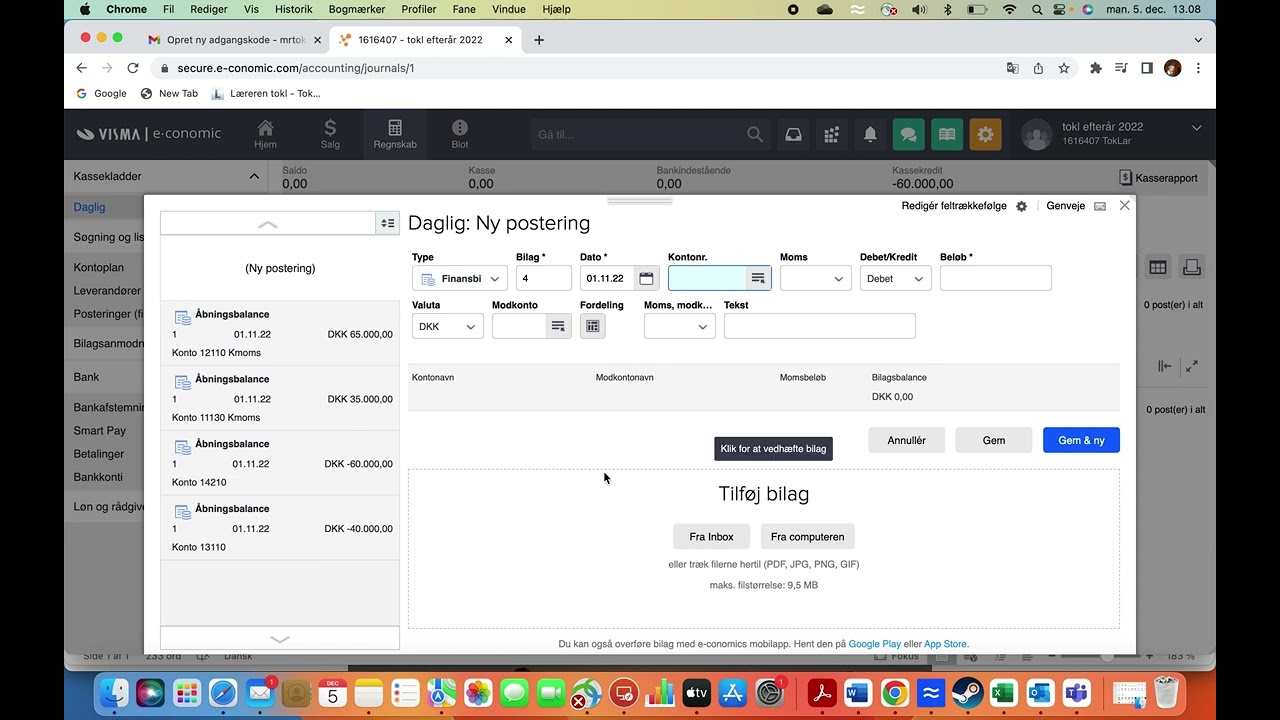
Task: Open the Moms, modkonto dropdown
Action: pyautogui.click(x=680, y=326)
